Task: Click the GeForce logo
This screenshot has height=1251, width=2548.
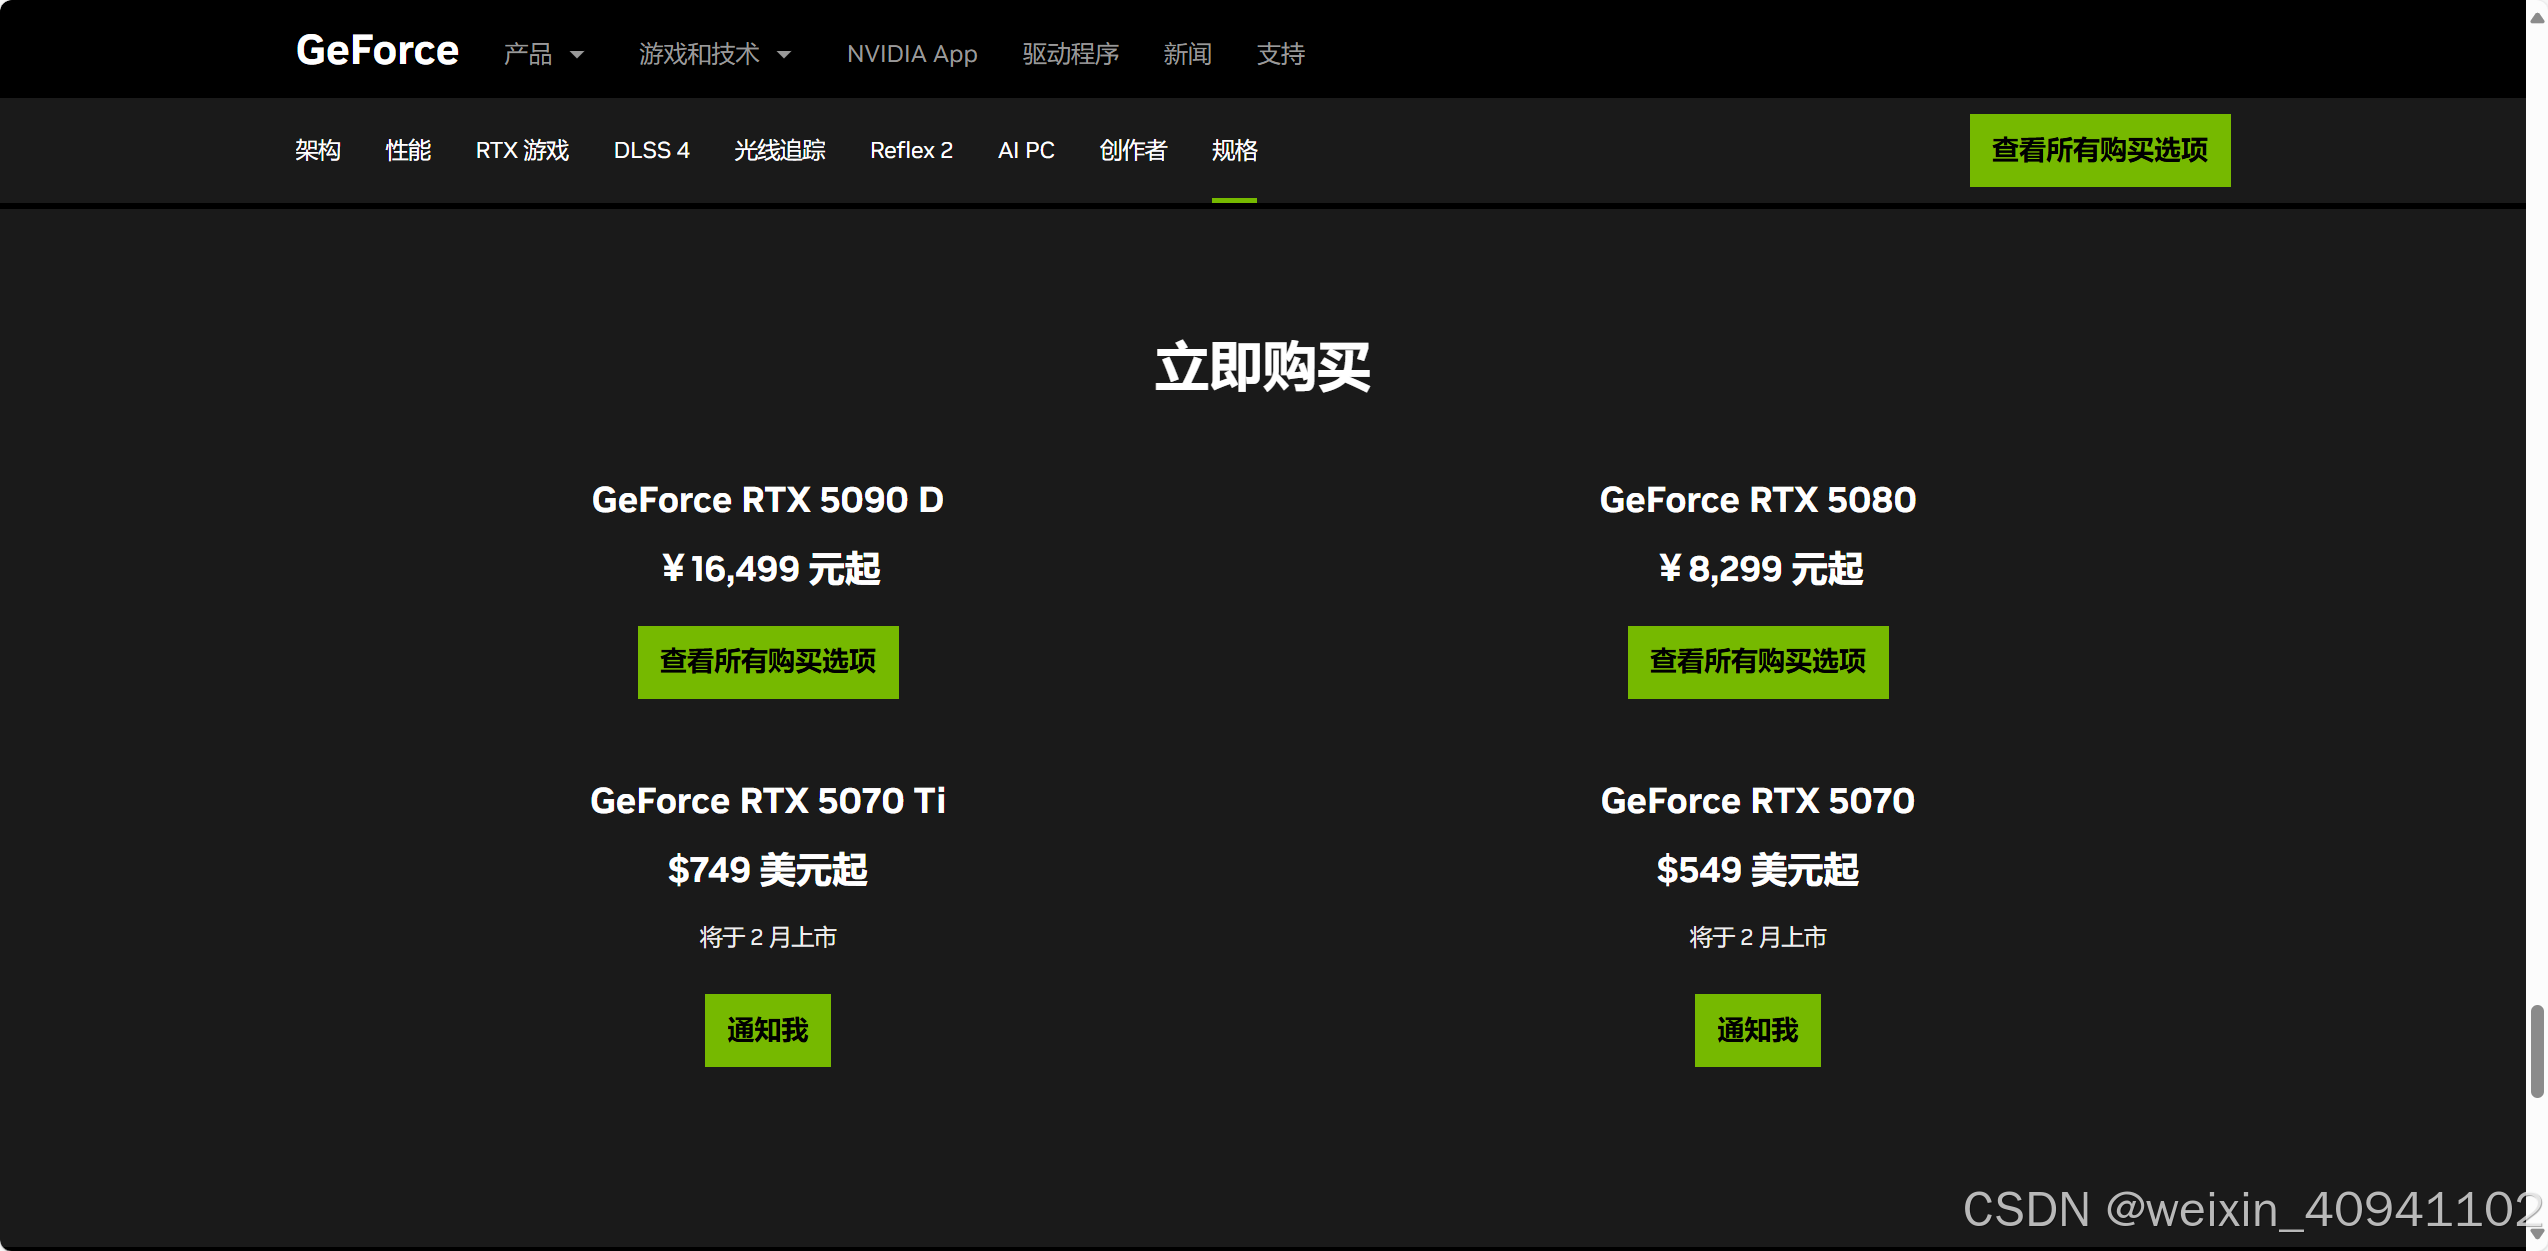Action: click(x=377, y=51)
